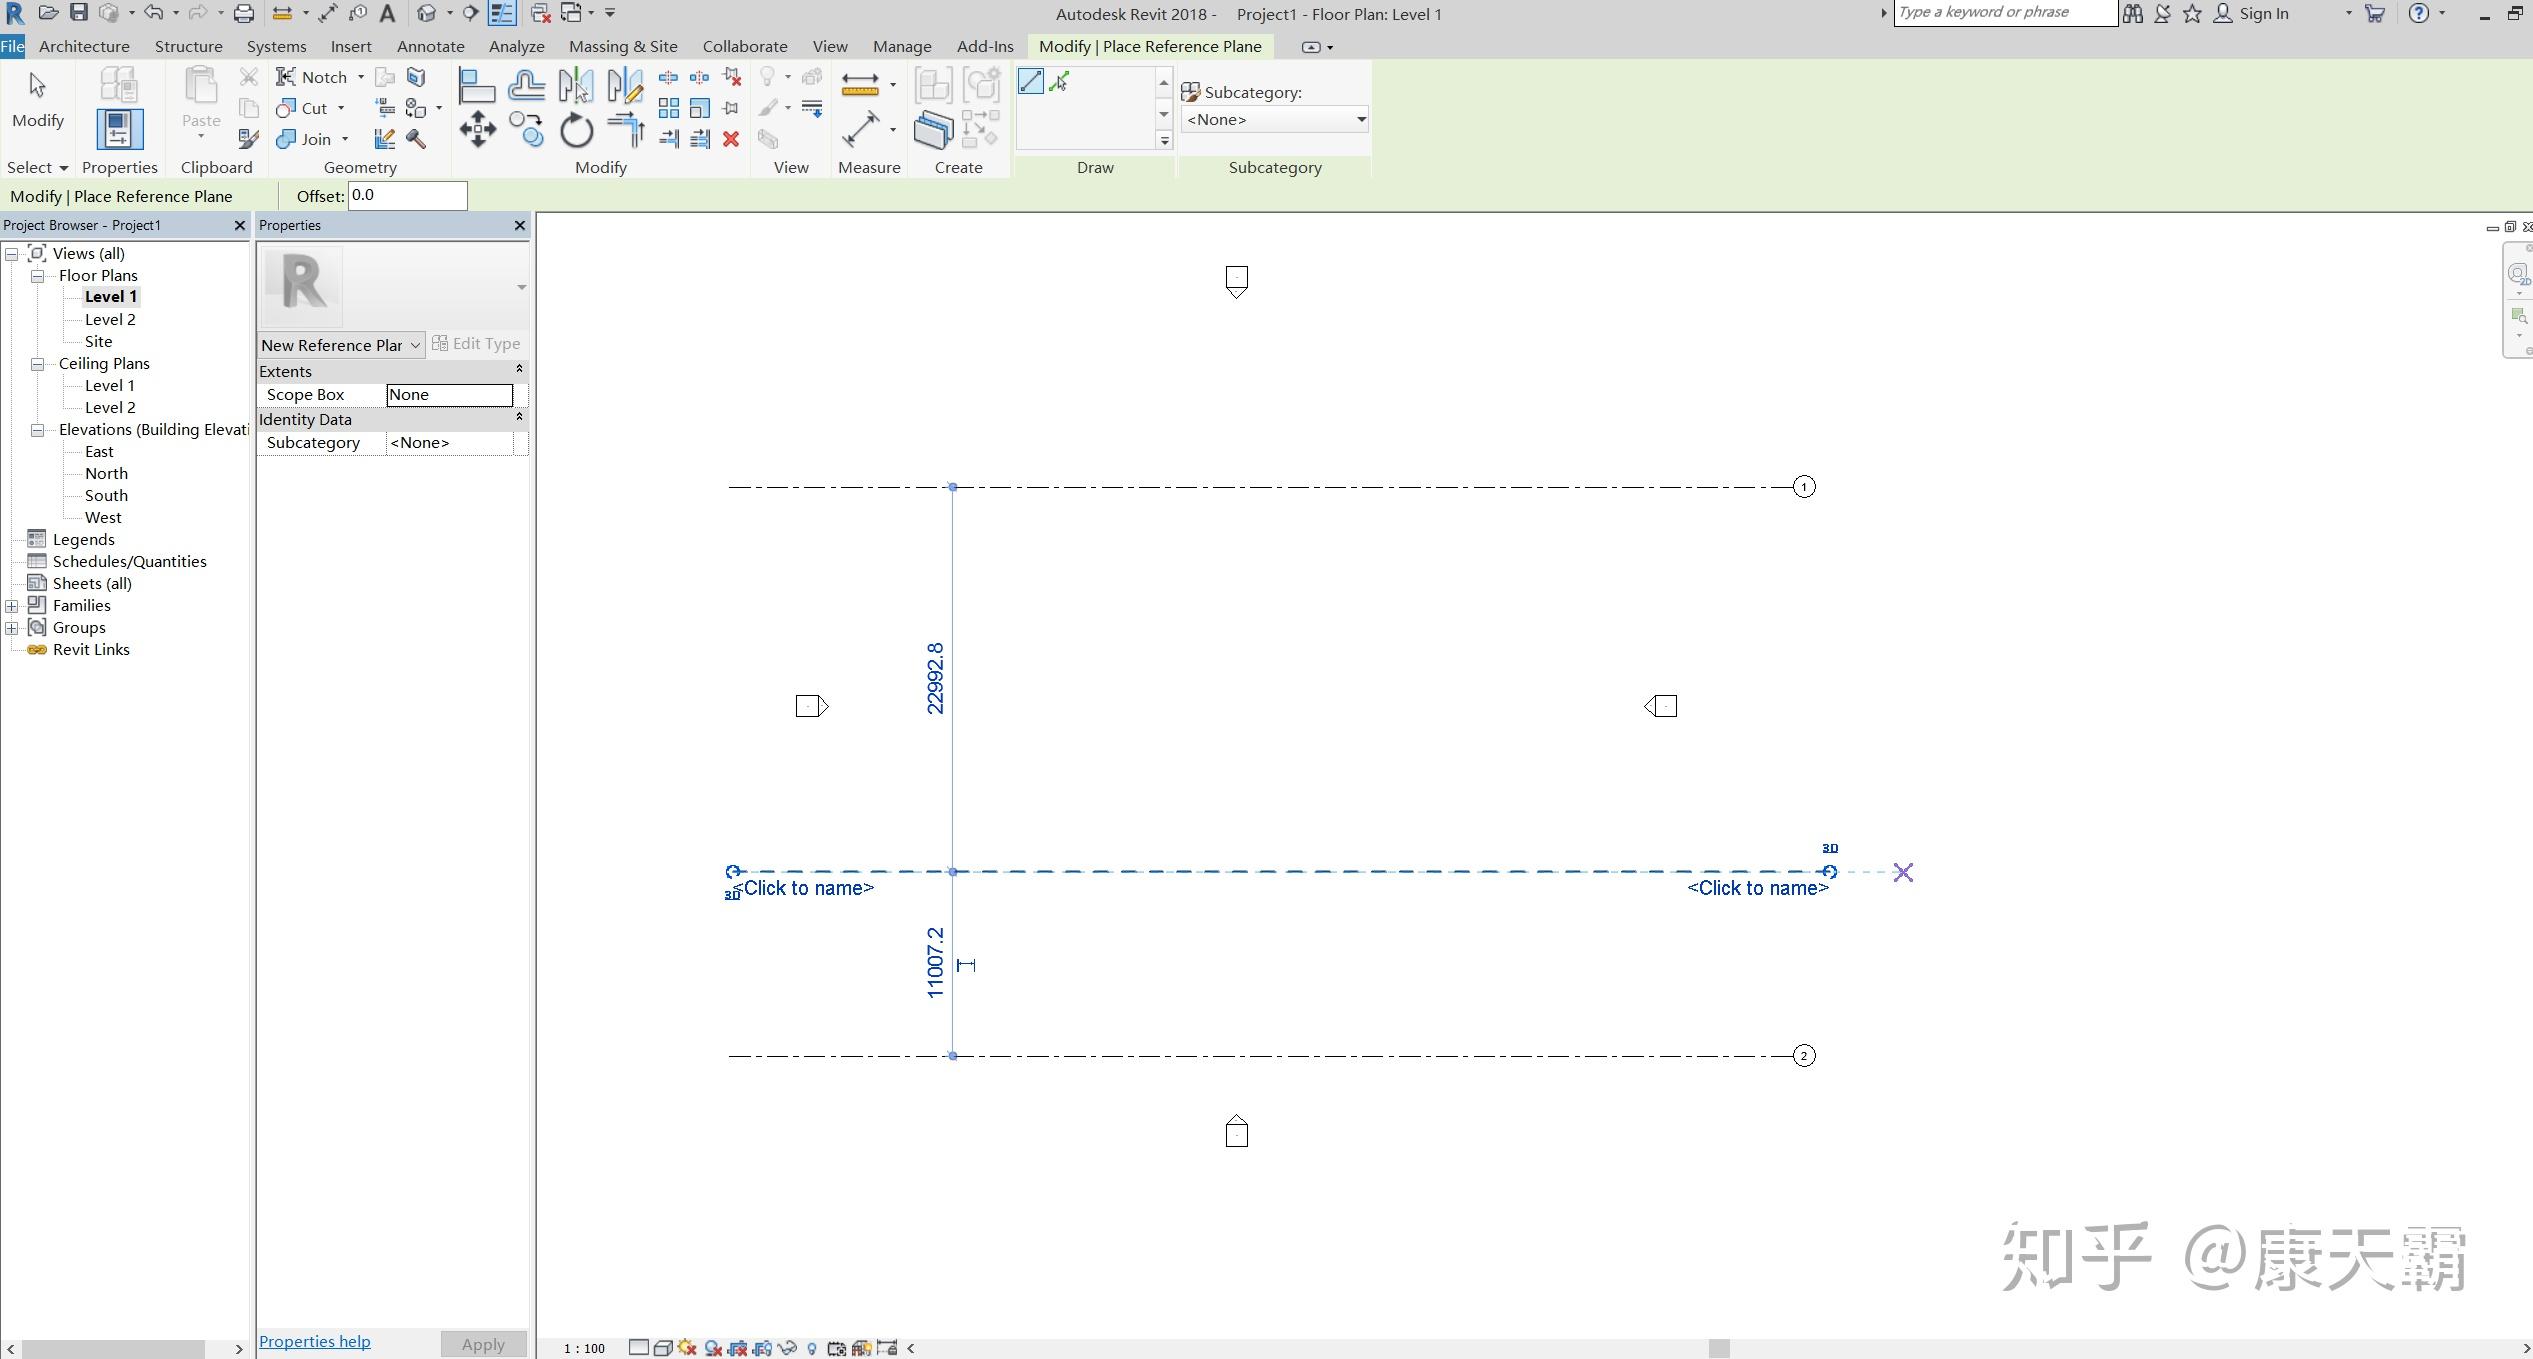The image size is (2533, 1359).
Task: Select the Line draw tool
Action: tap(1030, 82)
